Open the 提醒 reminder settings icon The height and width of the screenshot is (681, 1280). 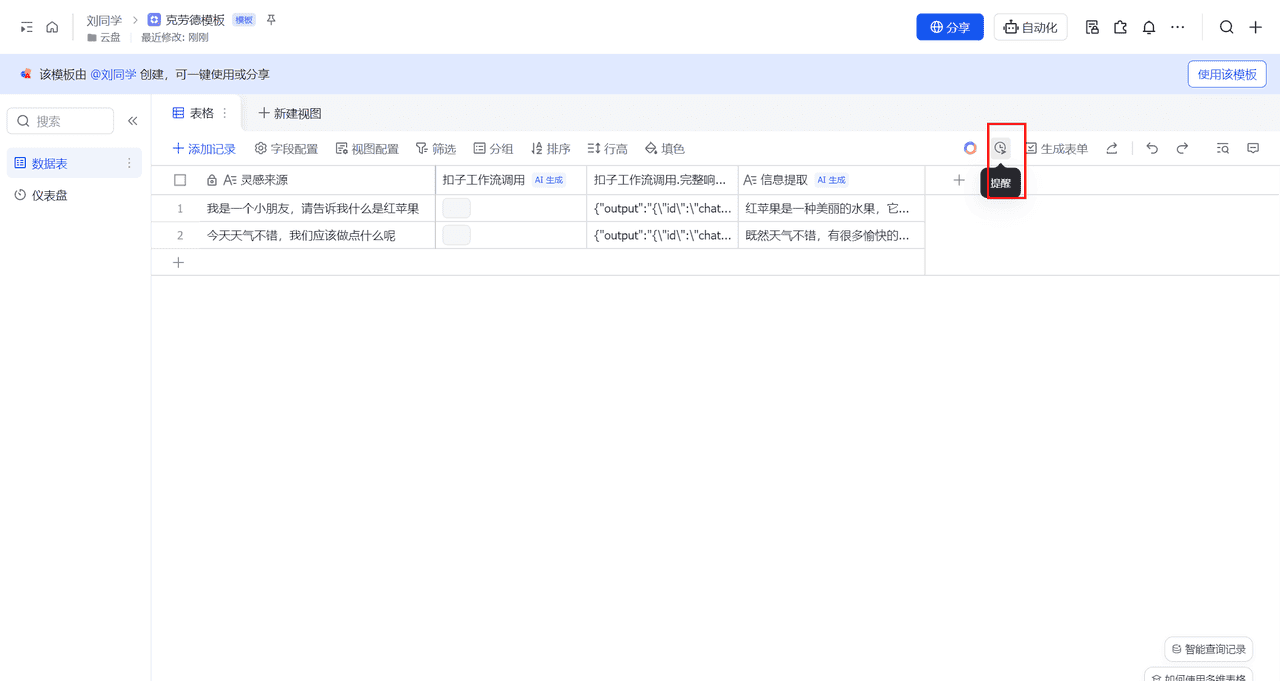[1000, 147]
